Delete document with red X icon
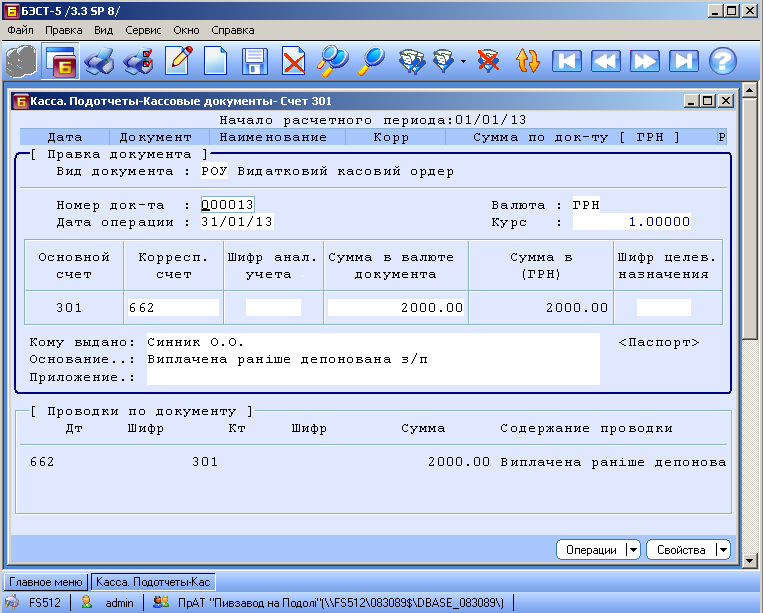 pos(294,61)
